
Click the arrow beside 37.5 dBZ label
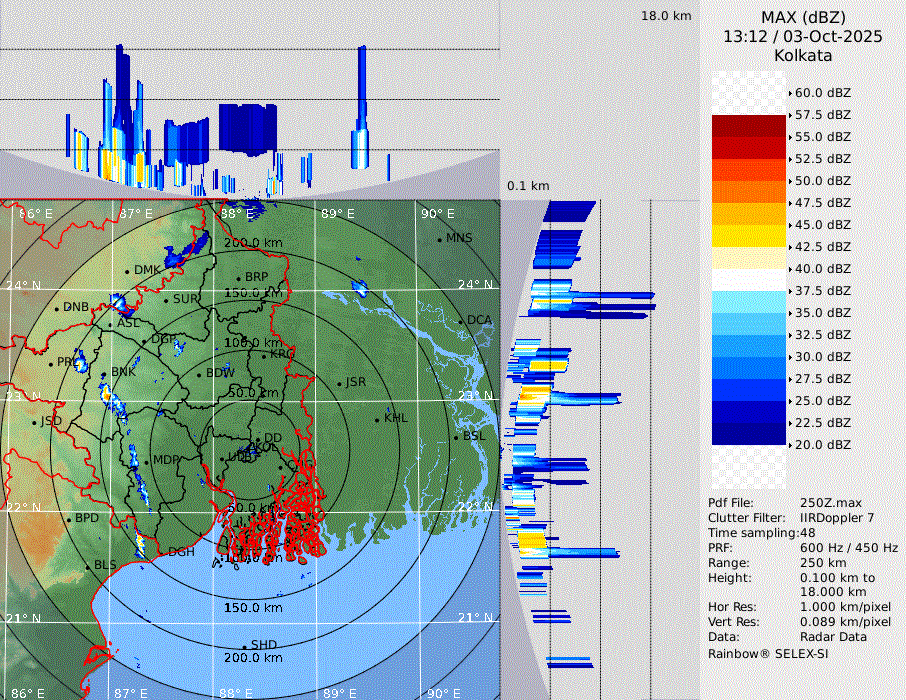790,291
